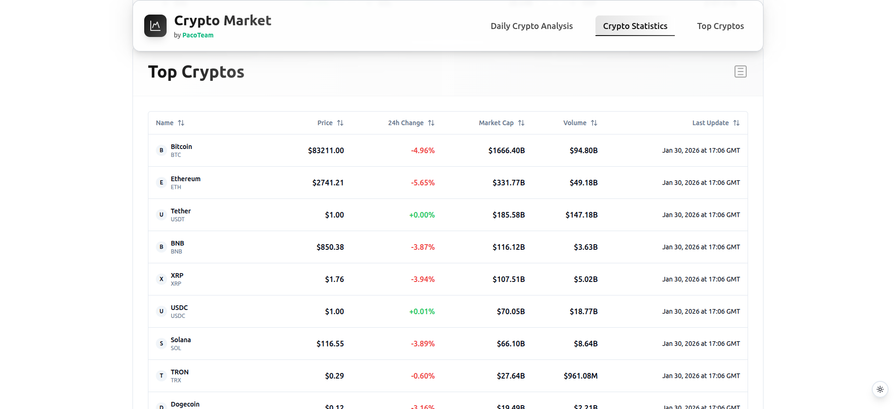Screen dimensions: 896x409
Task: Click the Bitcoin coin icon
Action: 161,151
